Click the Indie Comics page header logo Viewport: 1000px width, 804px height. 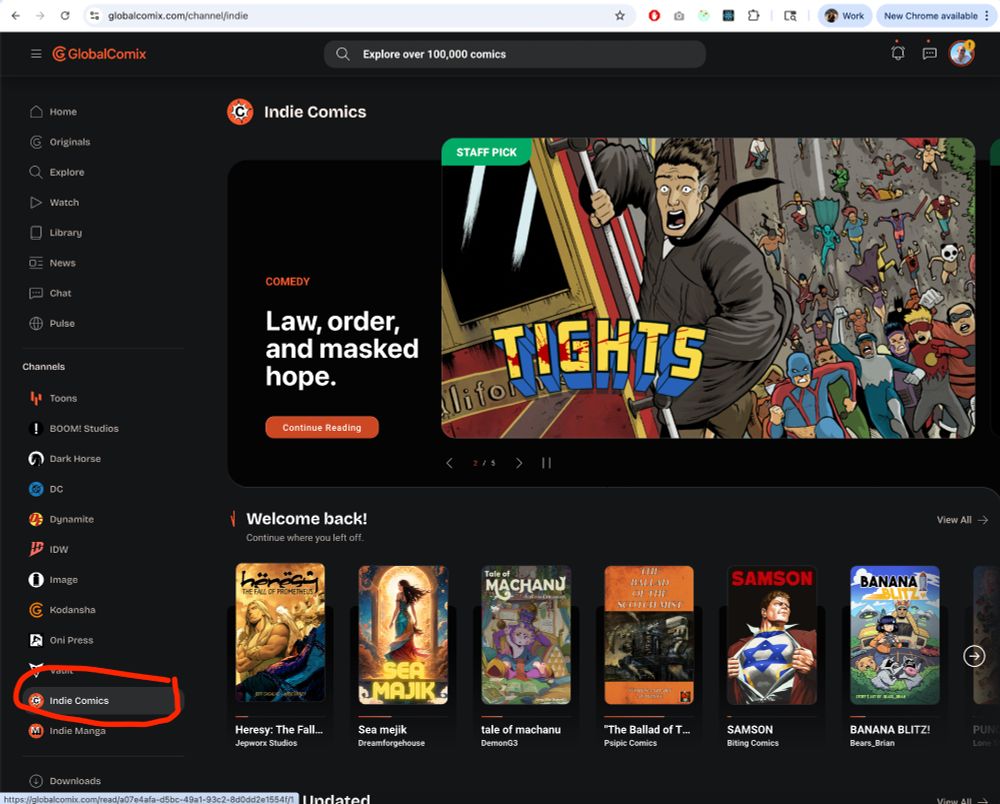[x=240, y=112]
